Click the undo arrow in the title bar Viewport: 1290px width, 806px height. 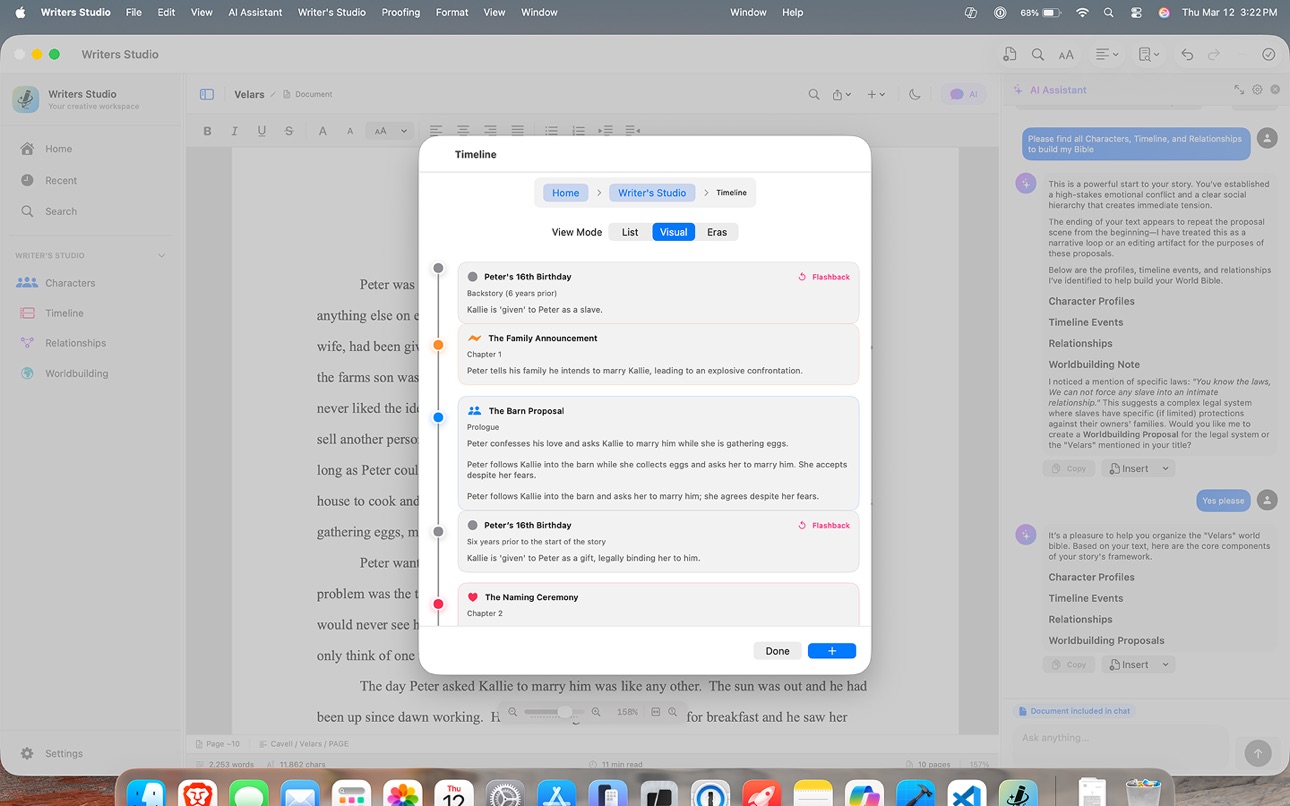click(x=1187, y=55)
